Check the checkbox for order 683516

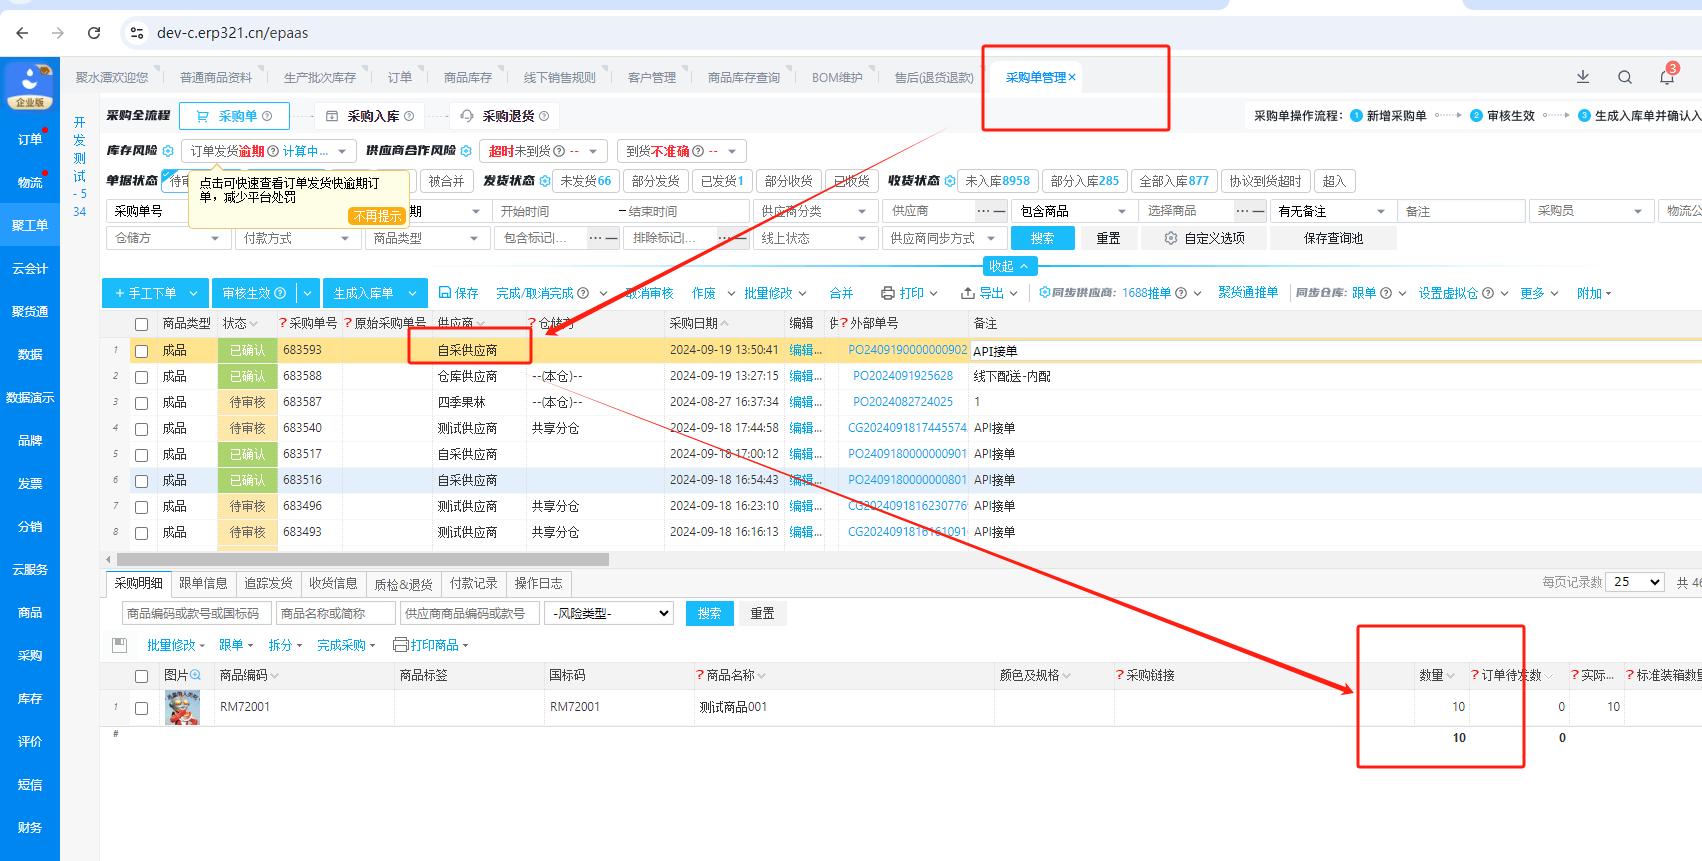(141, 481)
